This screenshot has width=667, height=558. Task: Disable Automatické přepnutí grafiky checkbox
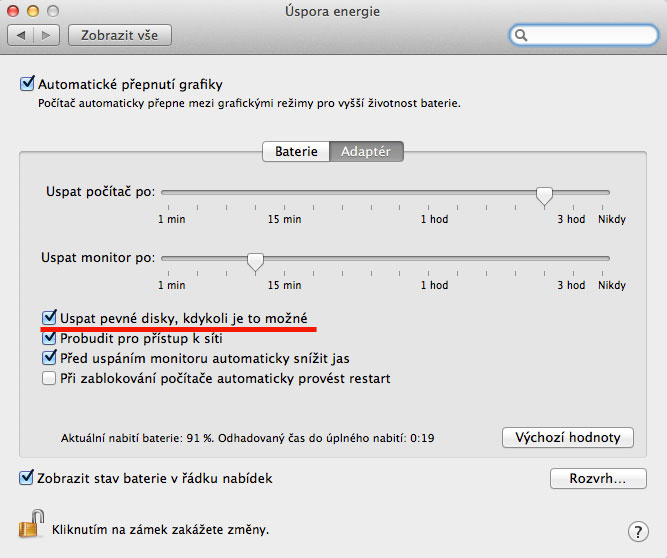[x=27, y=84]
